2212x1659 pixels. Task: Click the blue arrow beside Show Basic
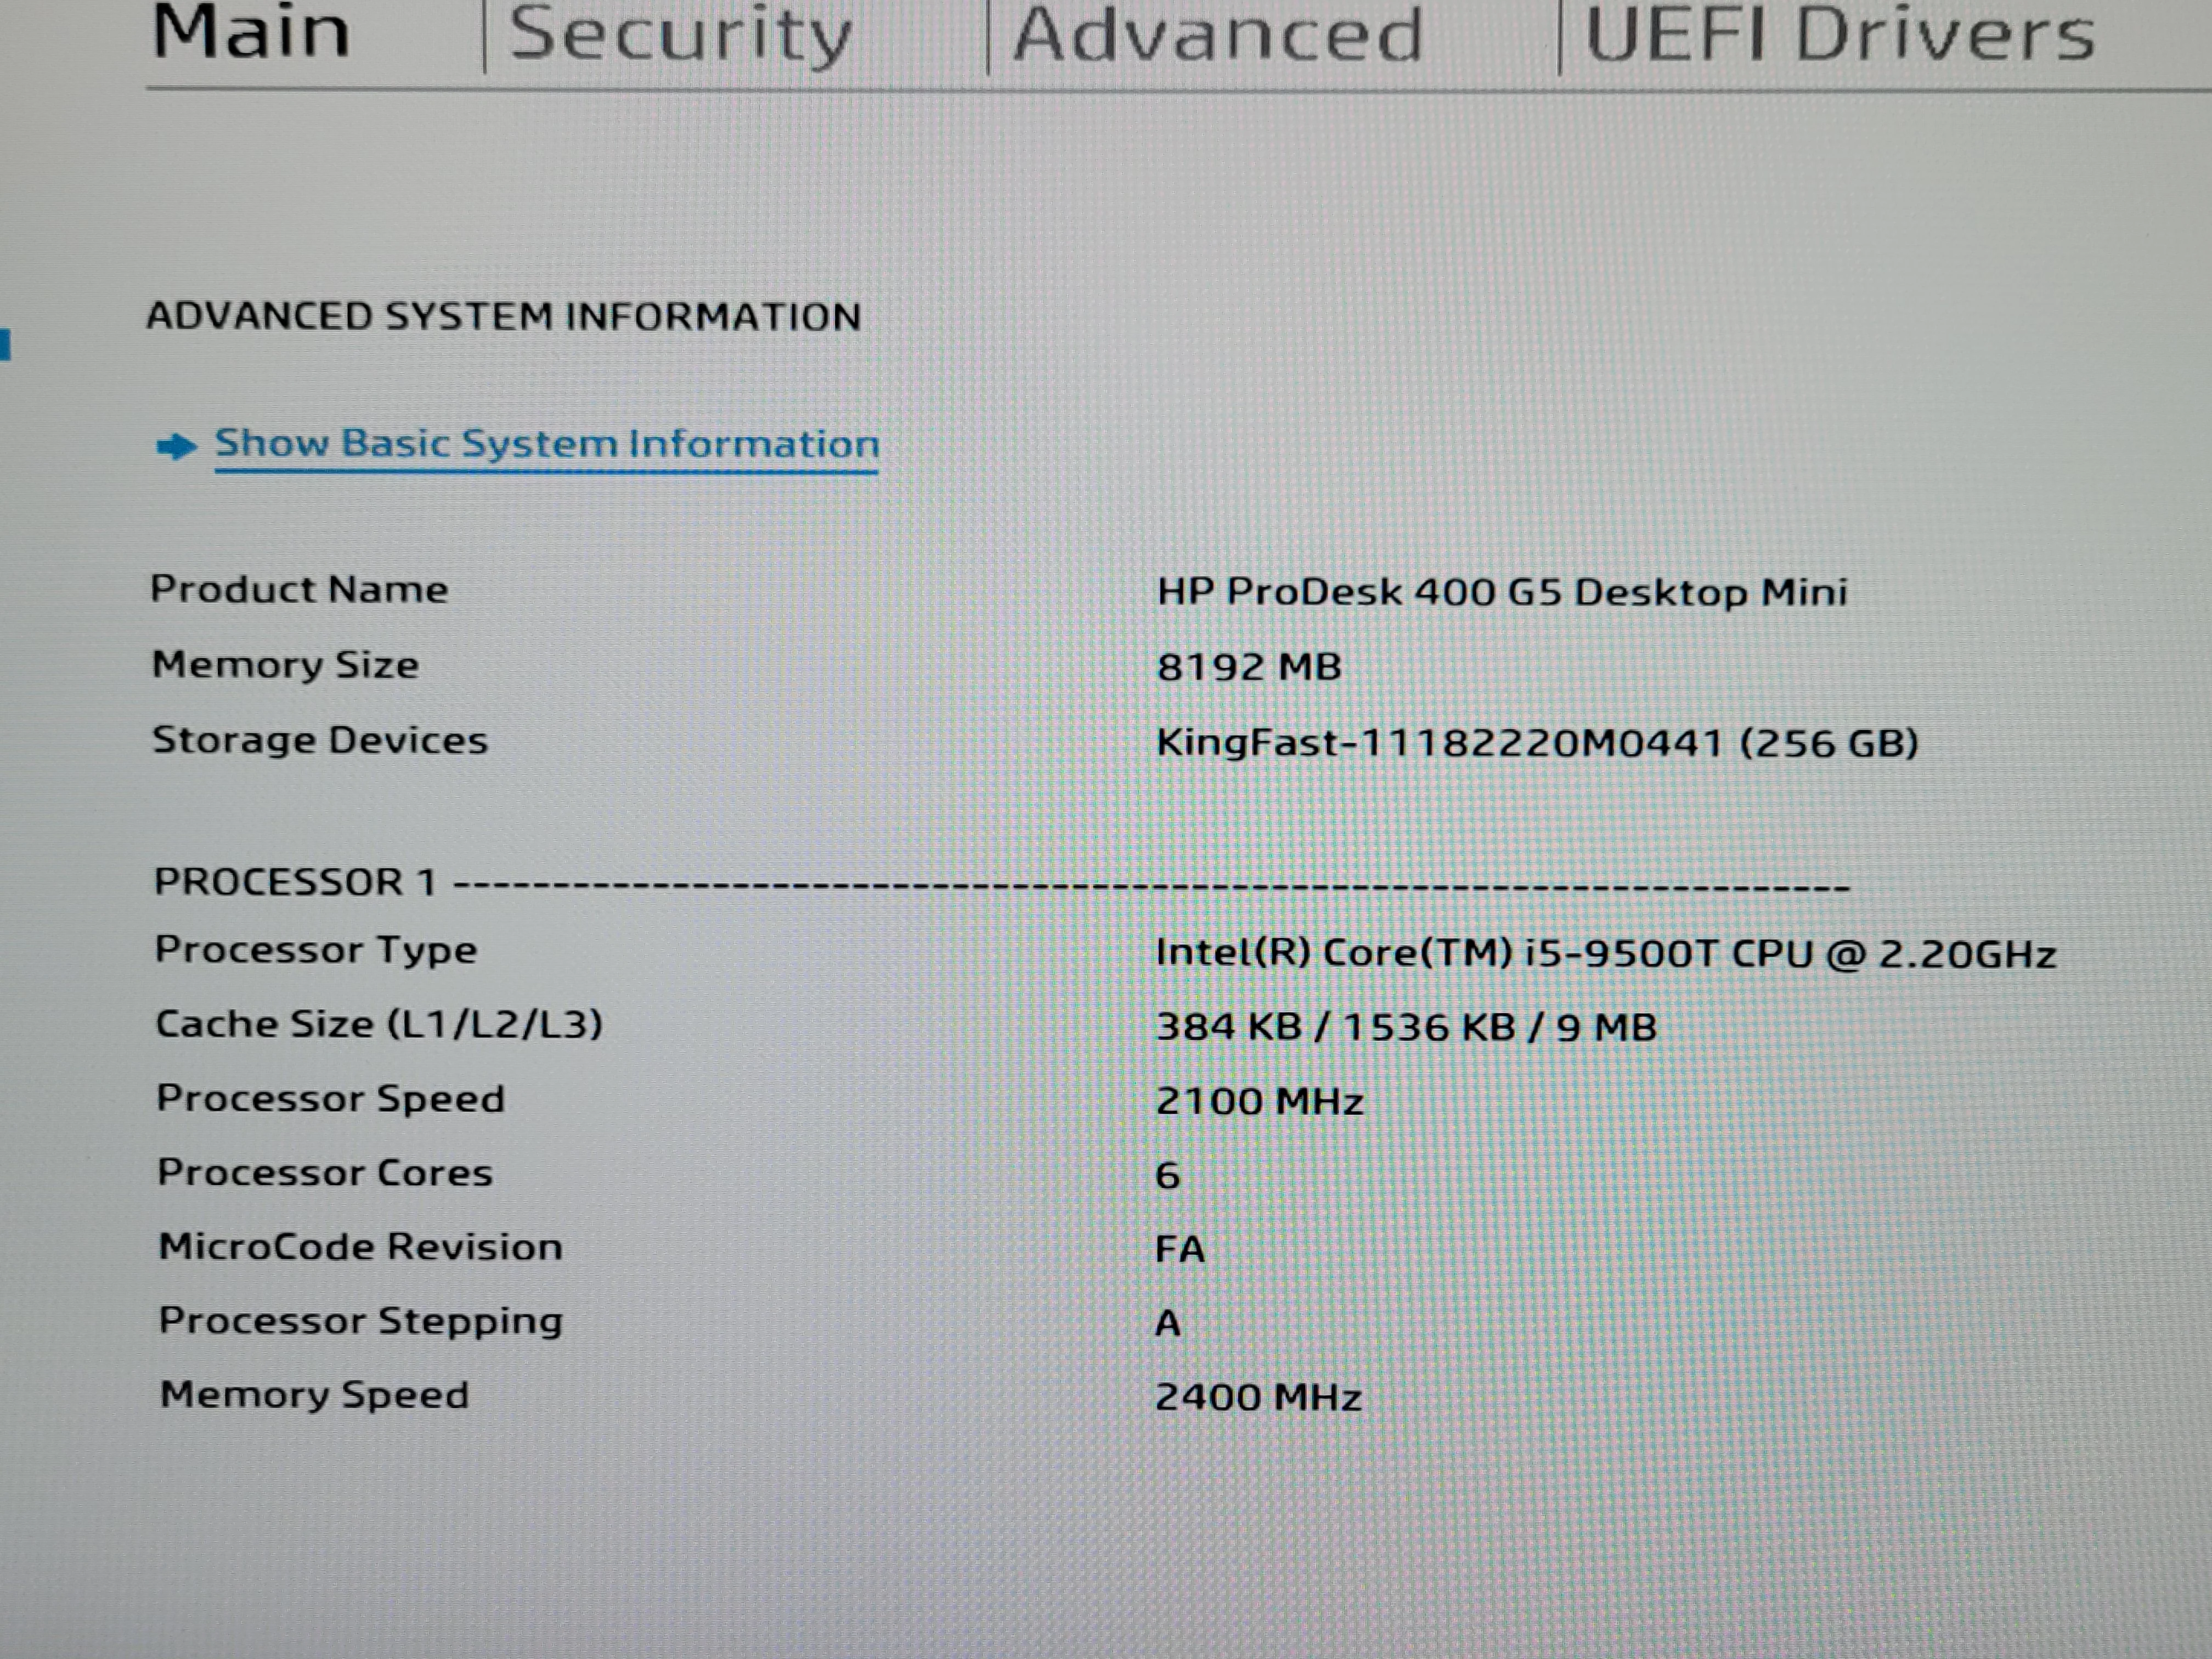click(177, 446)
